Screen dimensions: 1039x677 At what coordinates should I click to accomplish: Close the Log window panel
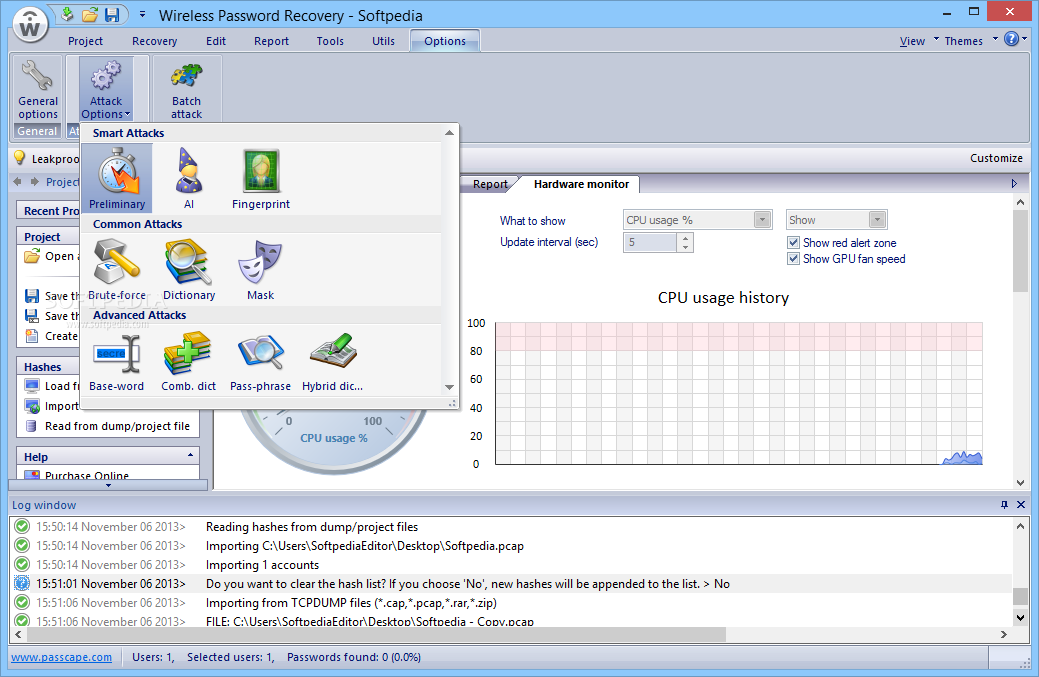pos(1021,505)
